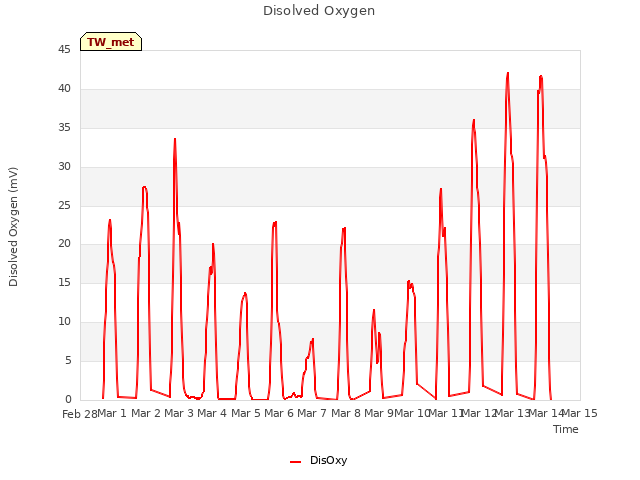
Task: Click the Mar 5 x-axis tick label
Action: tap(246, 413)
